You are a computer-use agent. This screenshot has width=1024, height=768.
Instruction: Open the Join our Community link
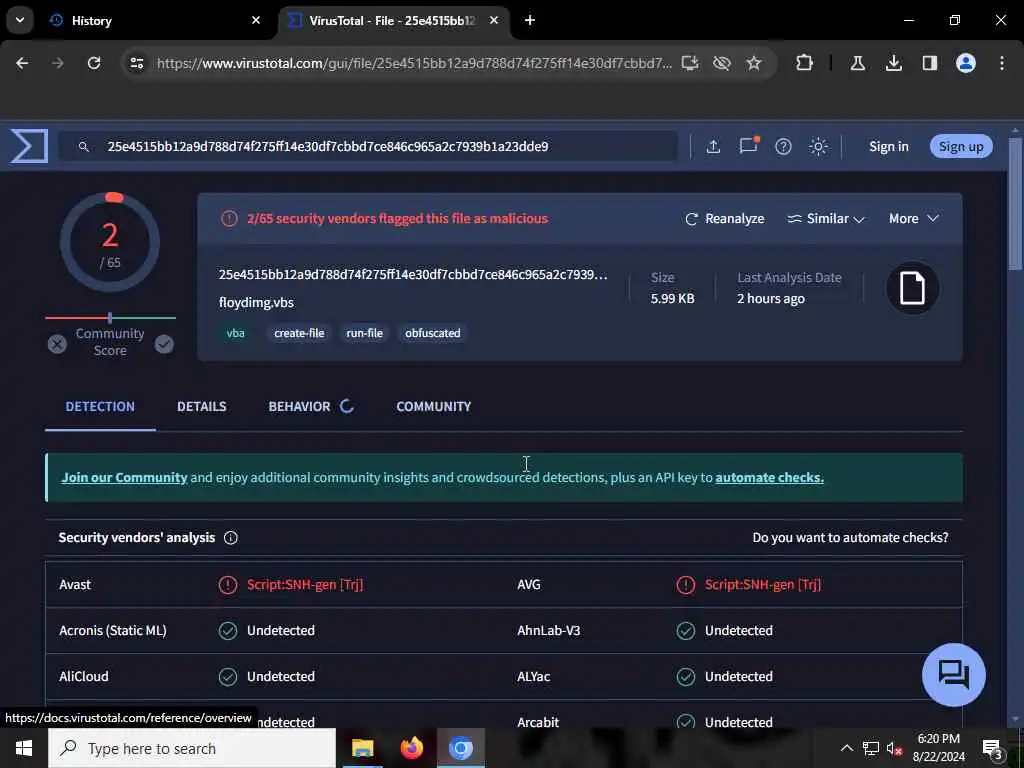124,477
